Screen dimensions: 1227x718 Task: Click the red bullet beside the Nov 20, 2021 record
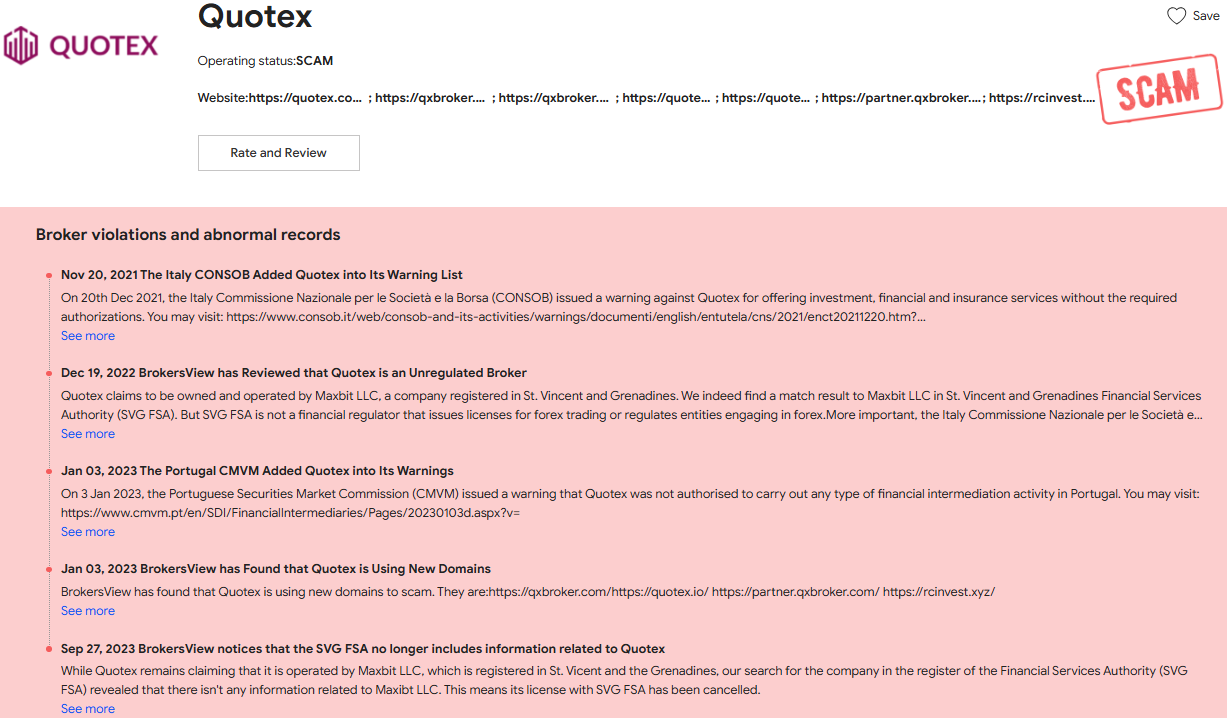48,275
